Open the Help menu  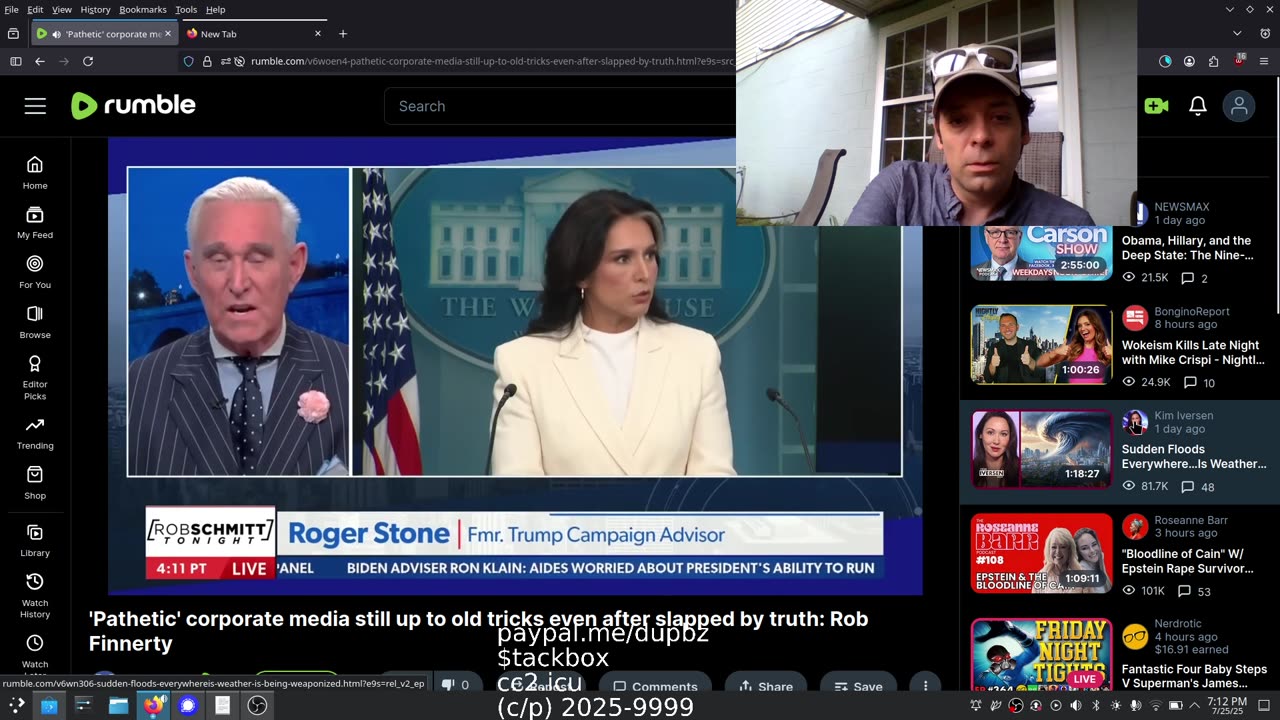click(215, 9)
